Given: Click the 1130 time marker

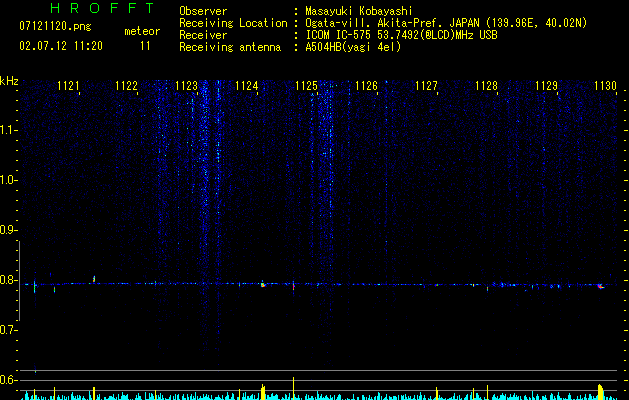Looking at the screenshot, I should coord(605,86).
